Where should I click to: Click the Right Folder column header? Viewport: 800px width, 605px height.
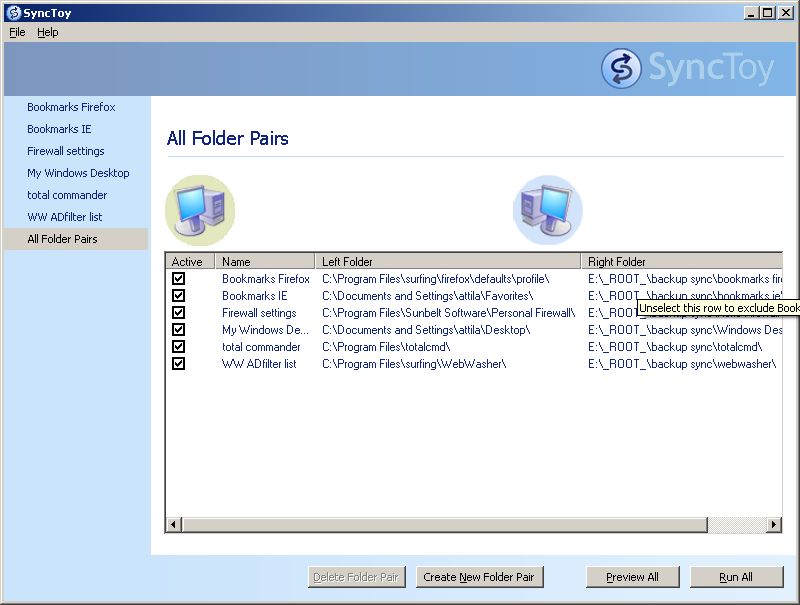pyautogui.click(x=682, y=261)
